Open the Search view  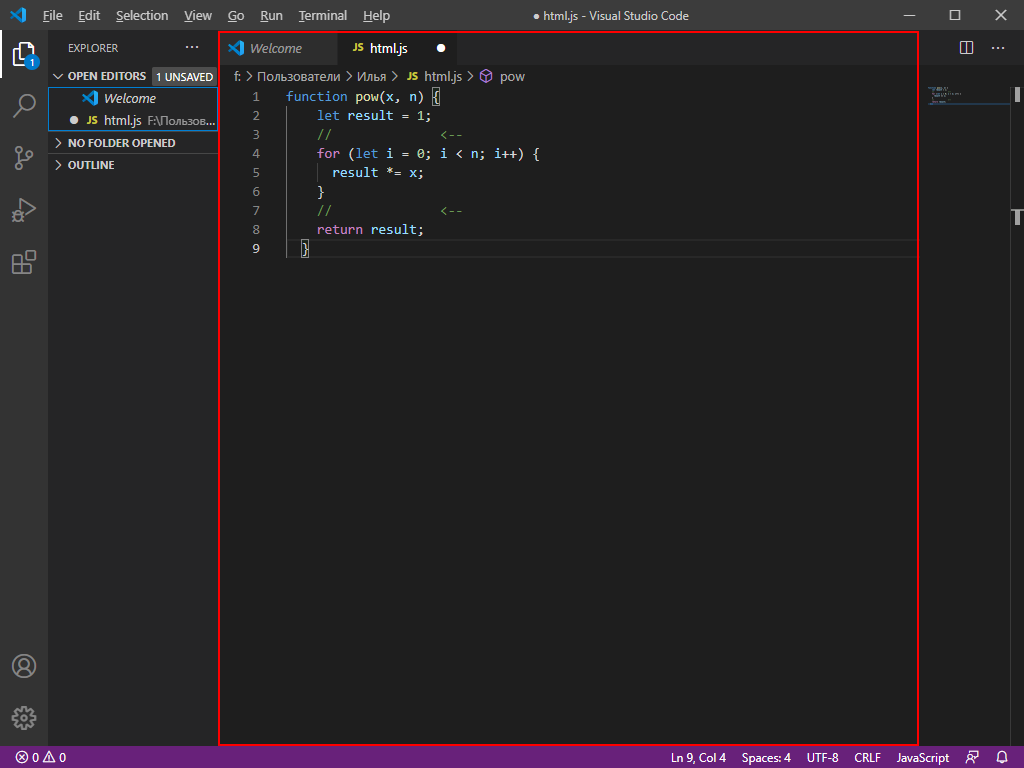pyautogui.click(x=24, y=106)
